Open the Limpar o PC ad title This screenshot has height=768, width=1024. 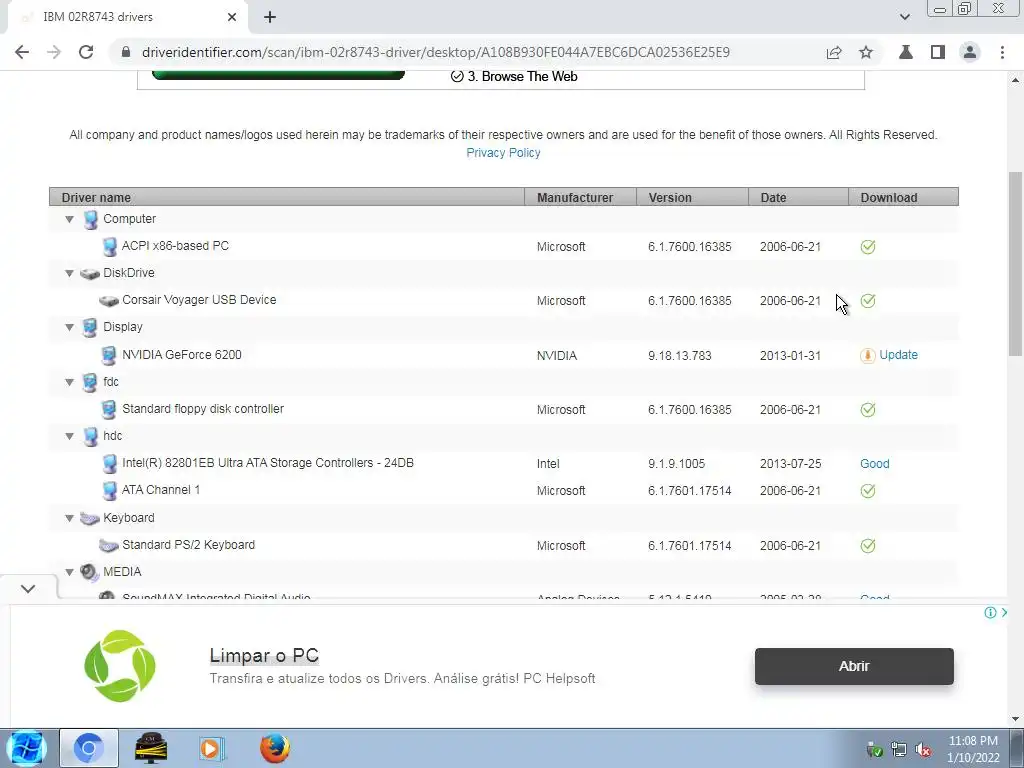click(264, 655)
